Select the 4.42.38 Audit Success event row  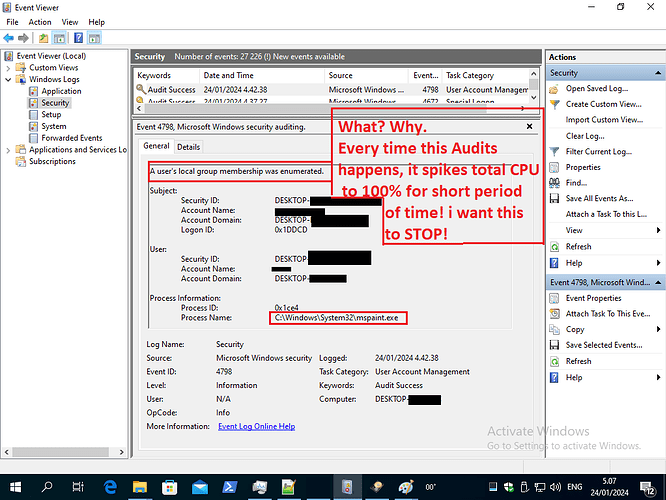(331, 90)
